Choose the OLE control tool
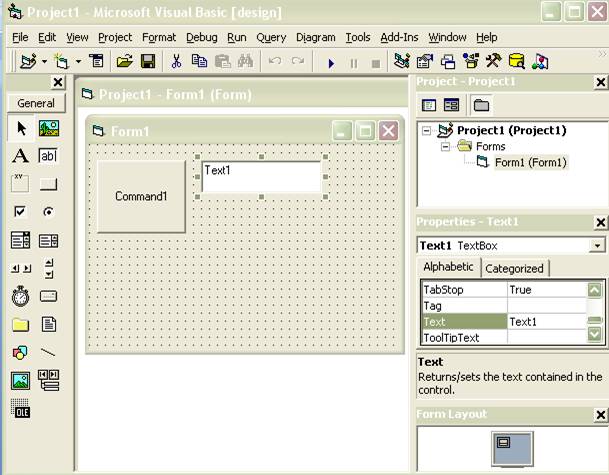The width and height of the screenshot is (609, 475). [20, 408]
